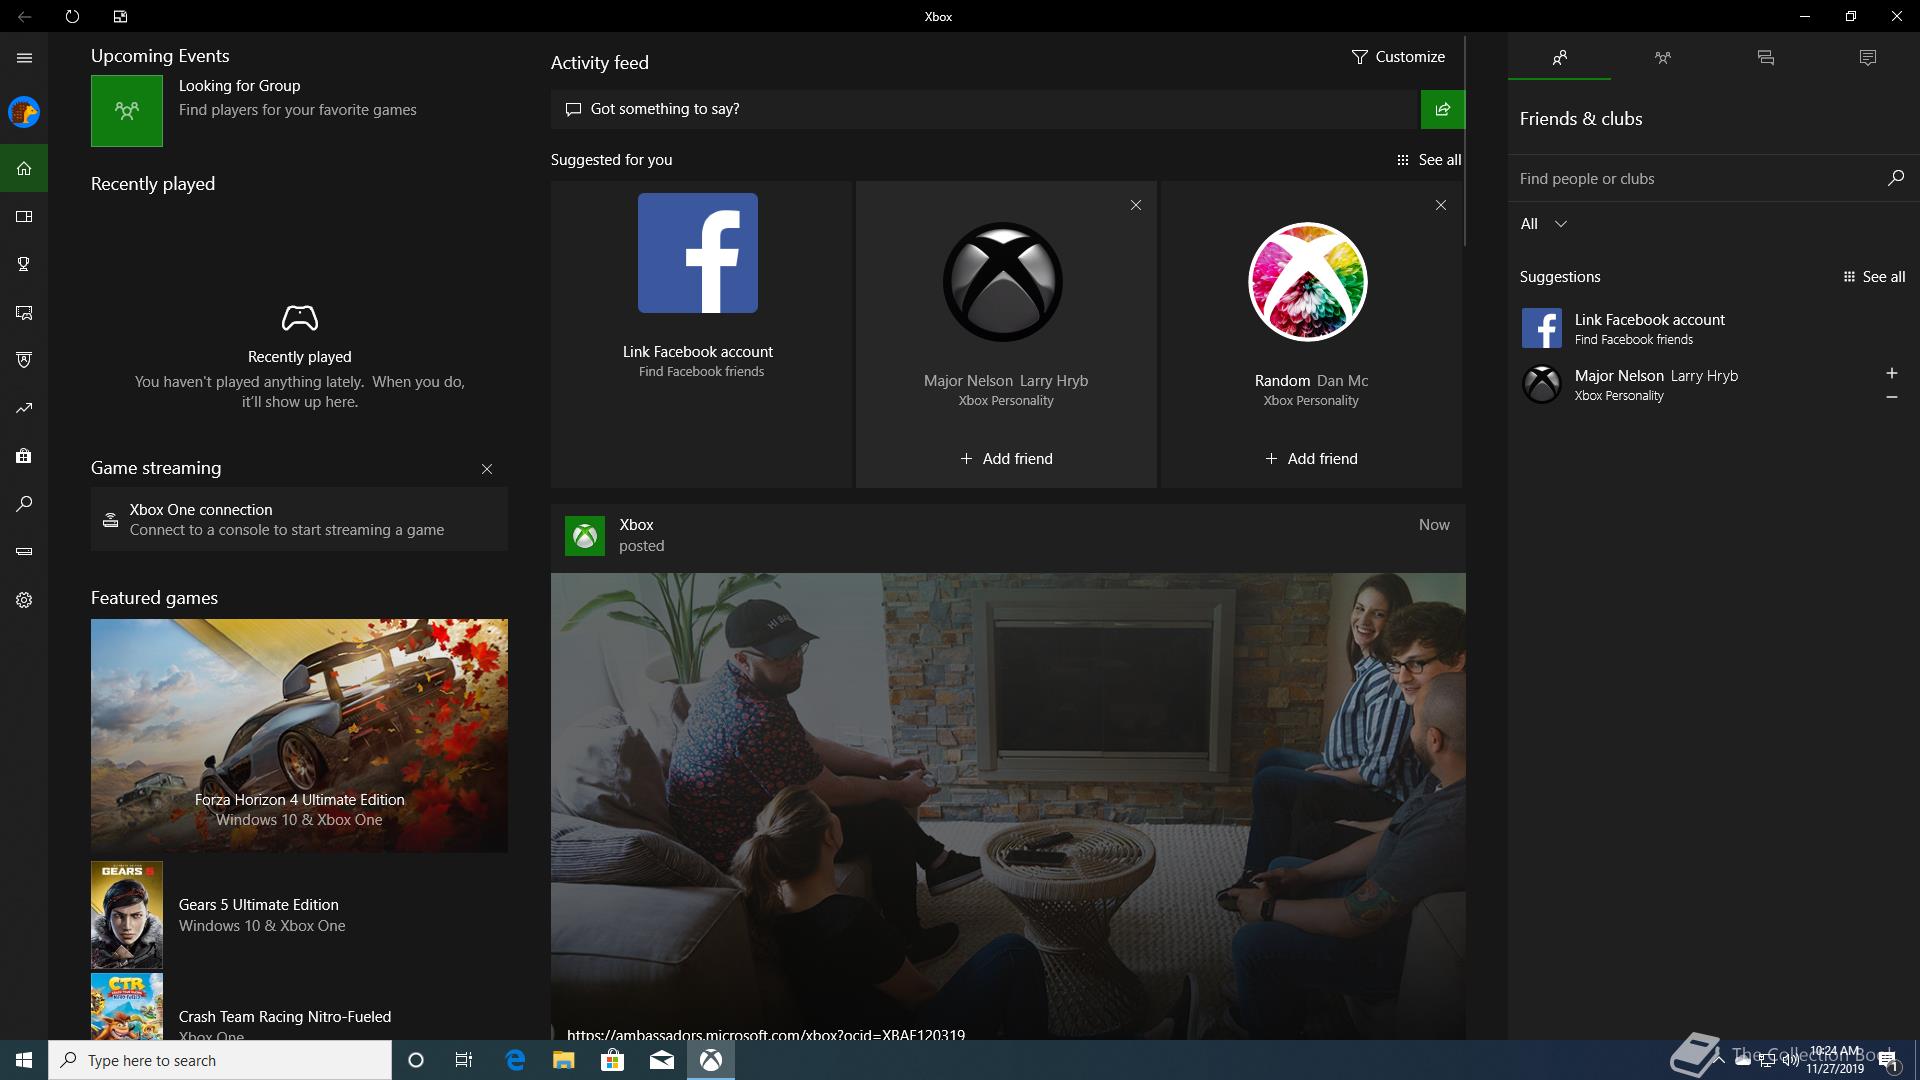Add Major Nelson as friend on card

[x=1006, y=459]
